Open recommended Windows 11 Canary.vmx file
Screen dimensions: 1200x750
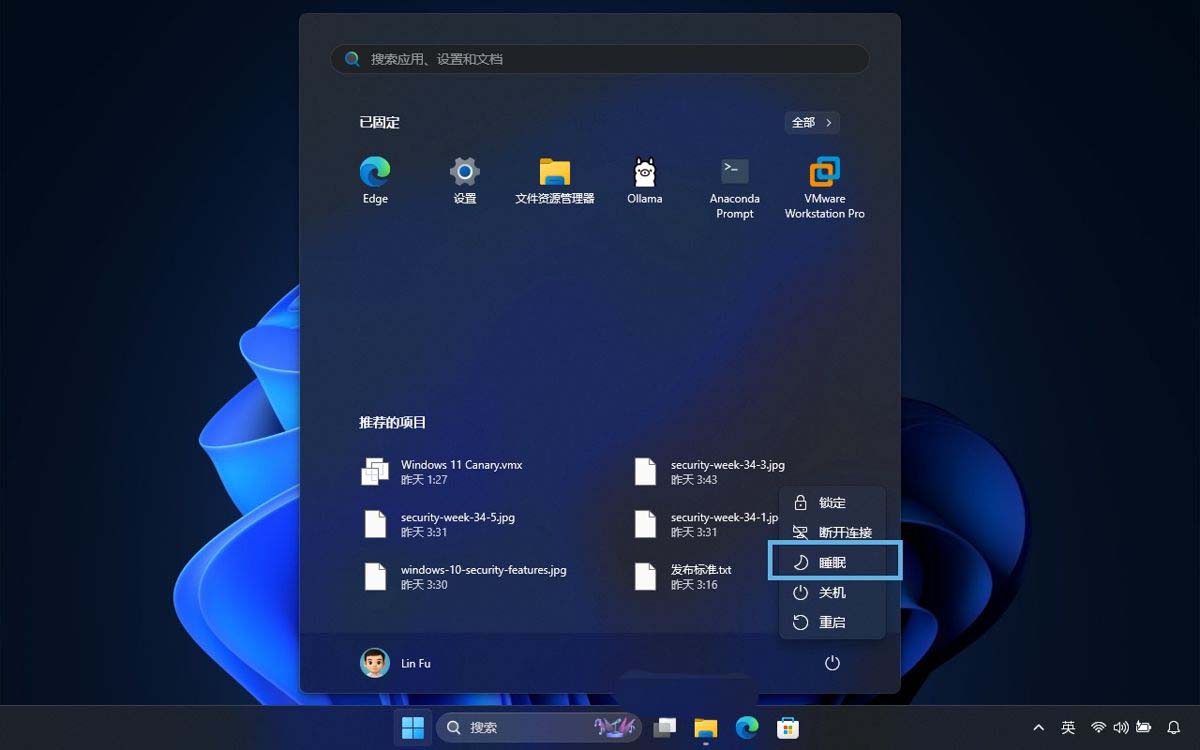tap(461, 472)
